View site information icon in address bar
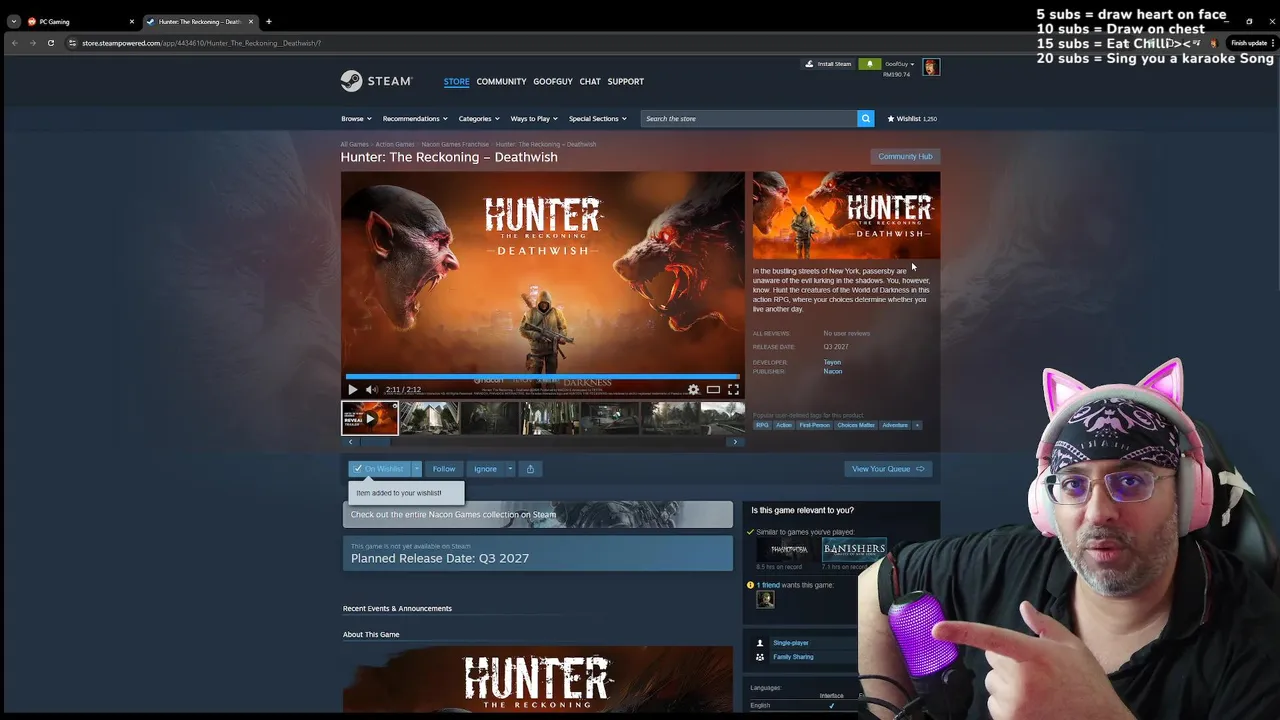1280x720 pixels. (72, 43)
